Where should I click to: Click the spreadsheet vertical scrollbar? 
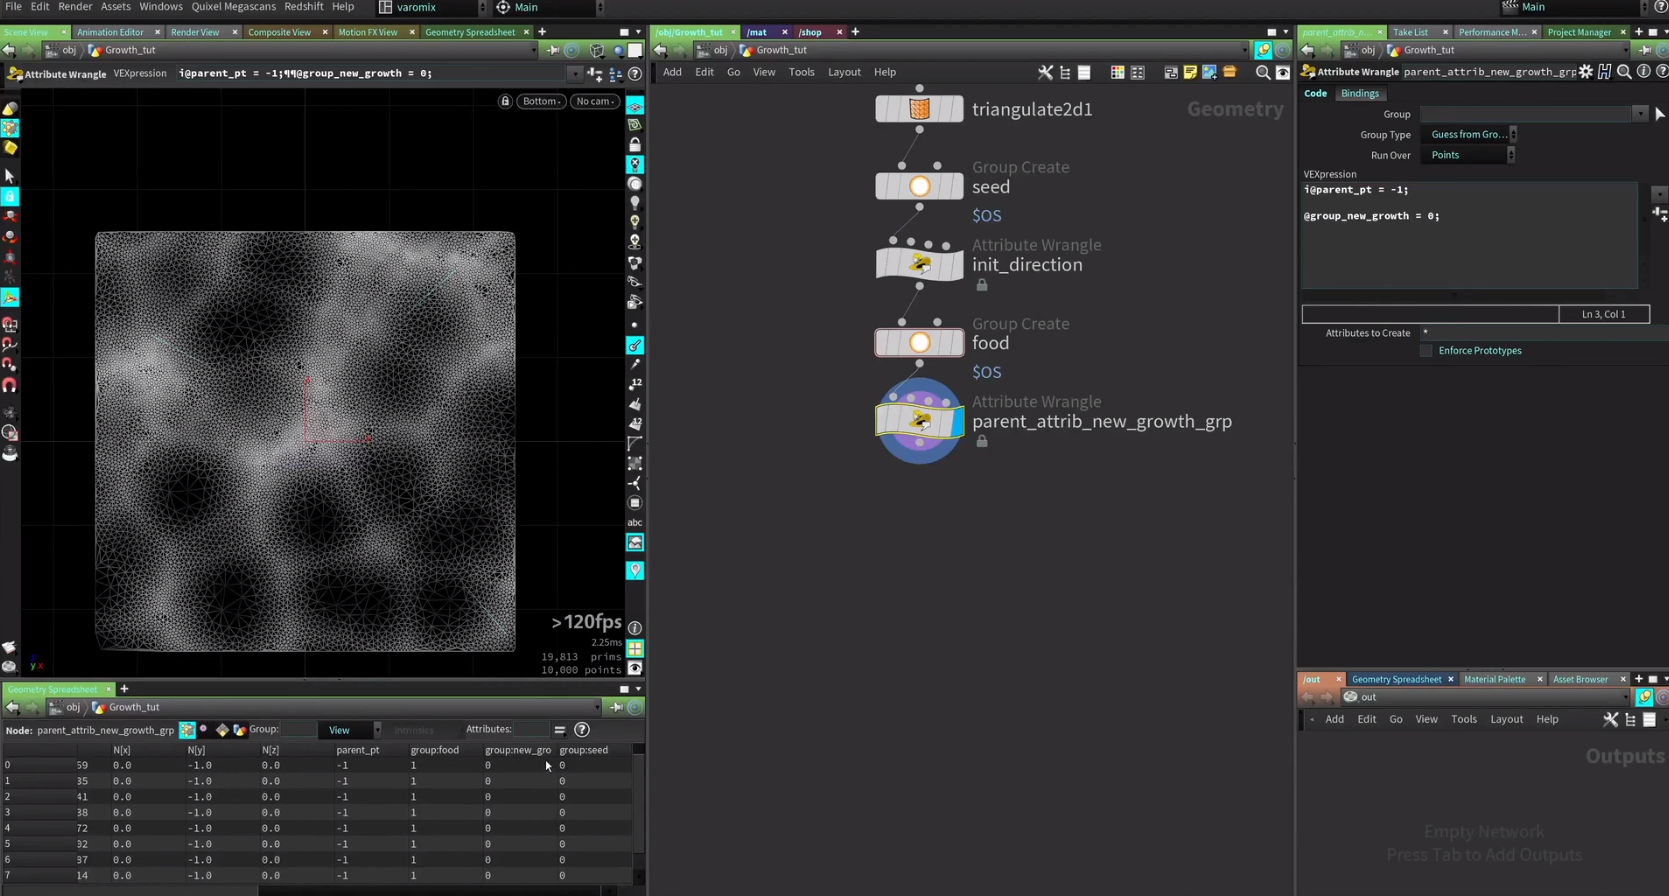click(x=639, y=810)
